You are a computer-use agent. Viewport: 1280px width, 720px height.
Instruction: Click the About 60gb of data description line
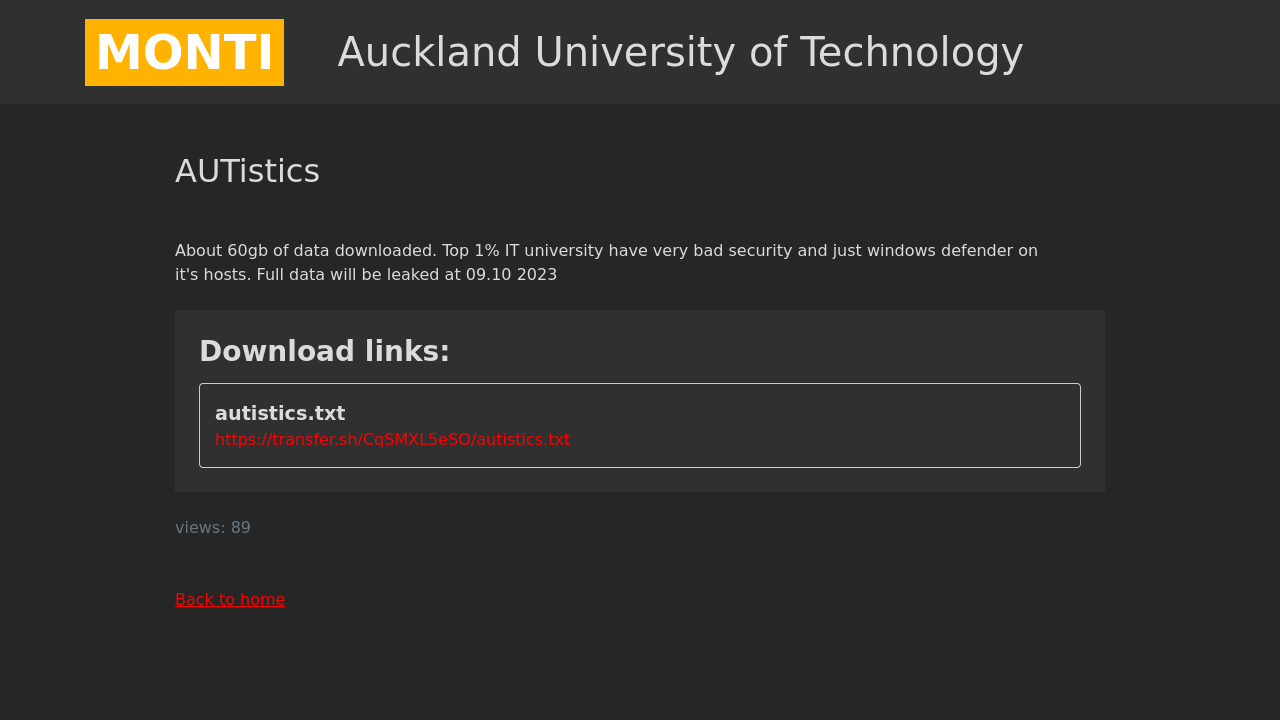[x=606, y=251]
